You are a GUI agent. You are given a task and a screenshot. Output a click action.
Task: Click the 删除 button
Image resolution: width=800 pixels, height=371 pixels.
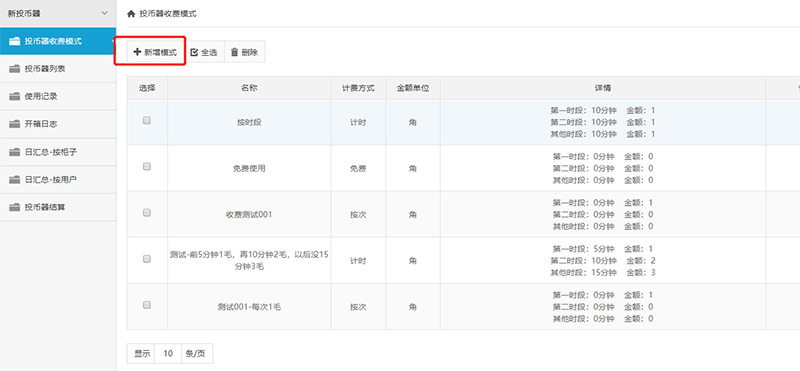click(x=244, y=52)
